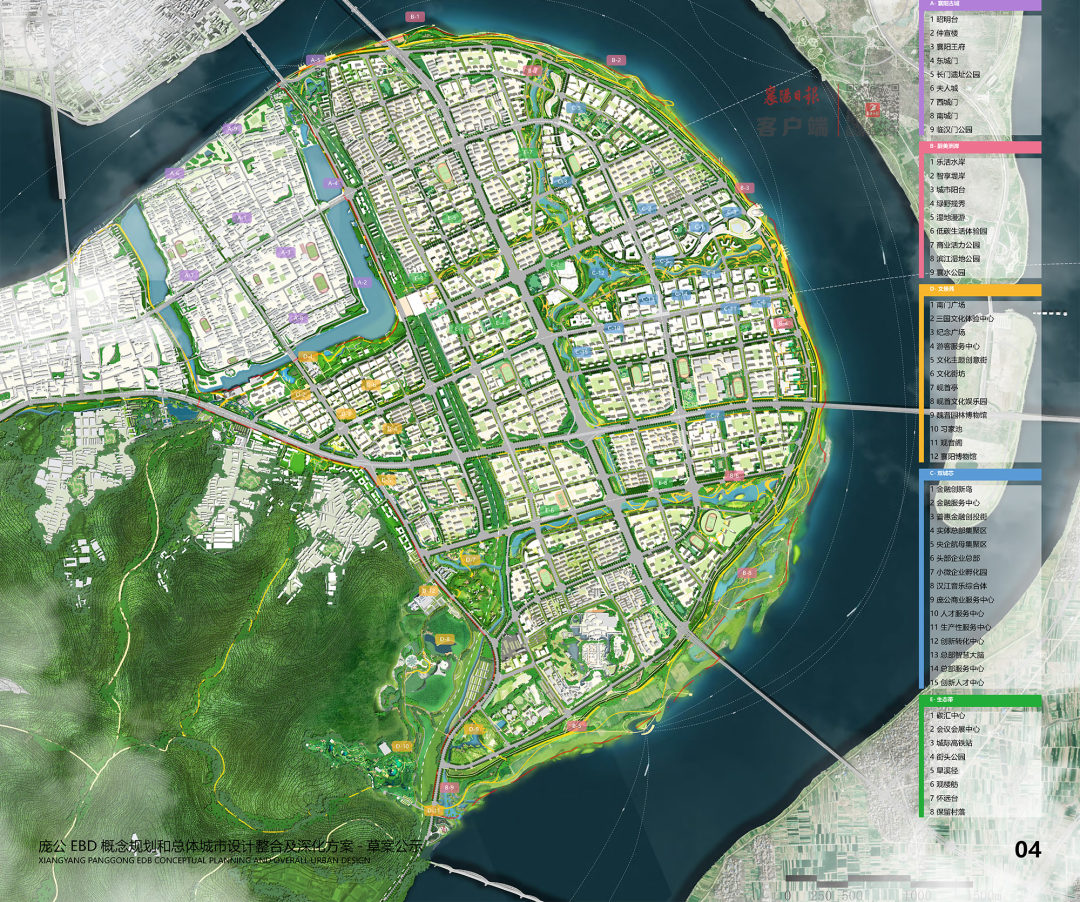This screenshot has width=1080, height=902.
Task: Select legend entry 9 庞公商业服务中心
Action: (x=962, y=600)
